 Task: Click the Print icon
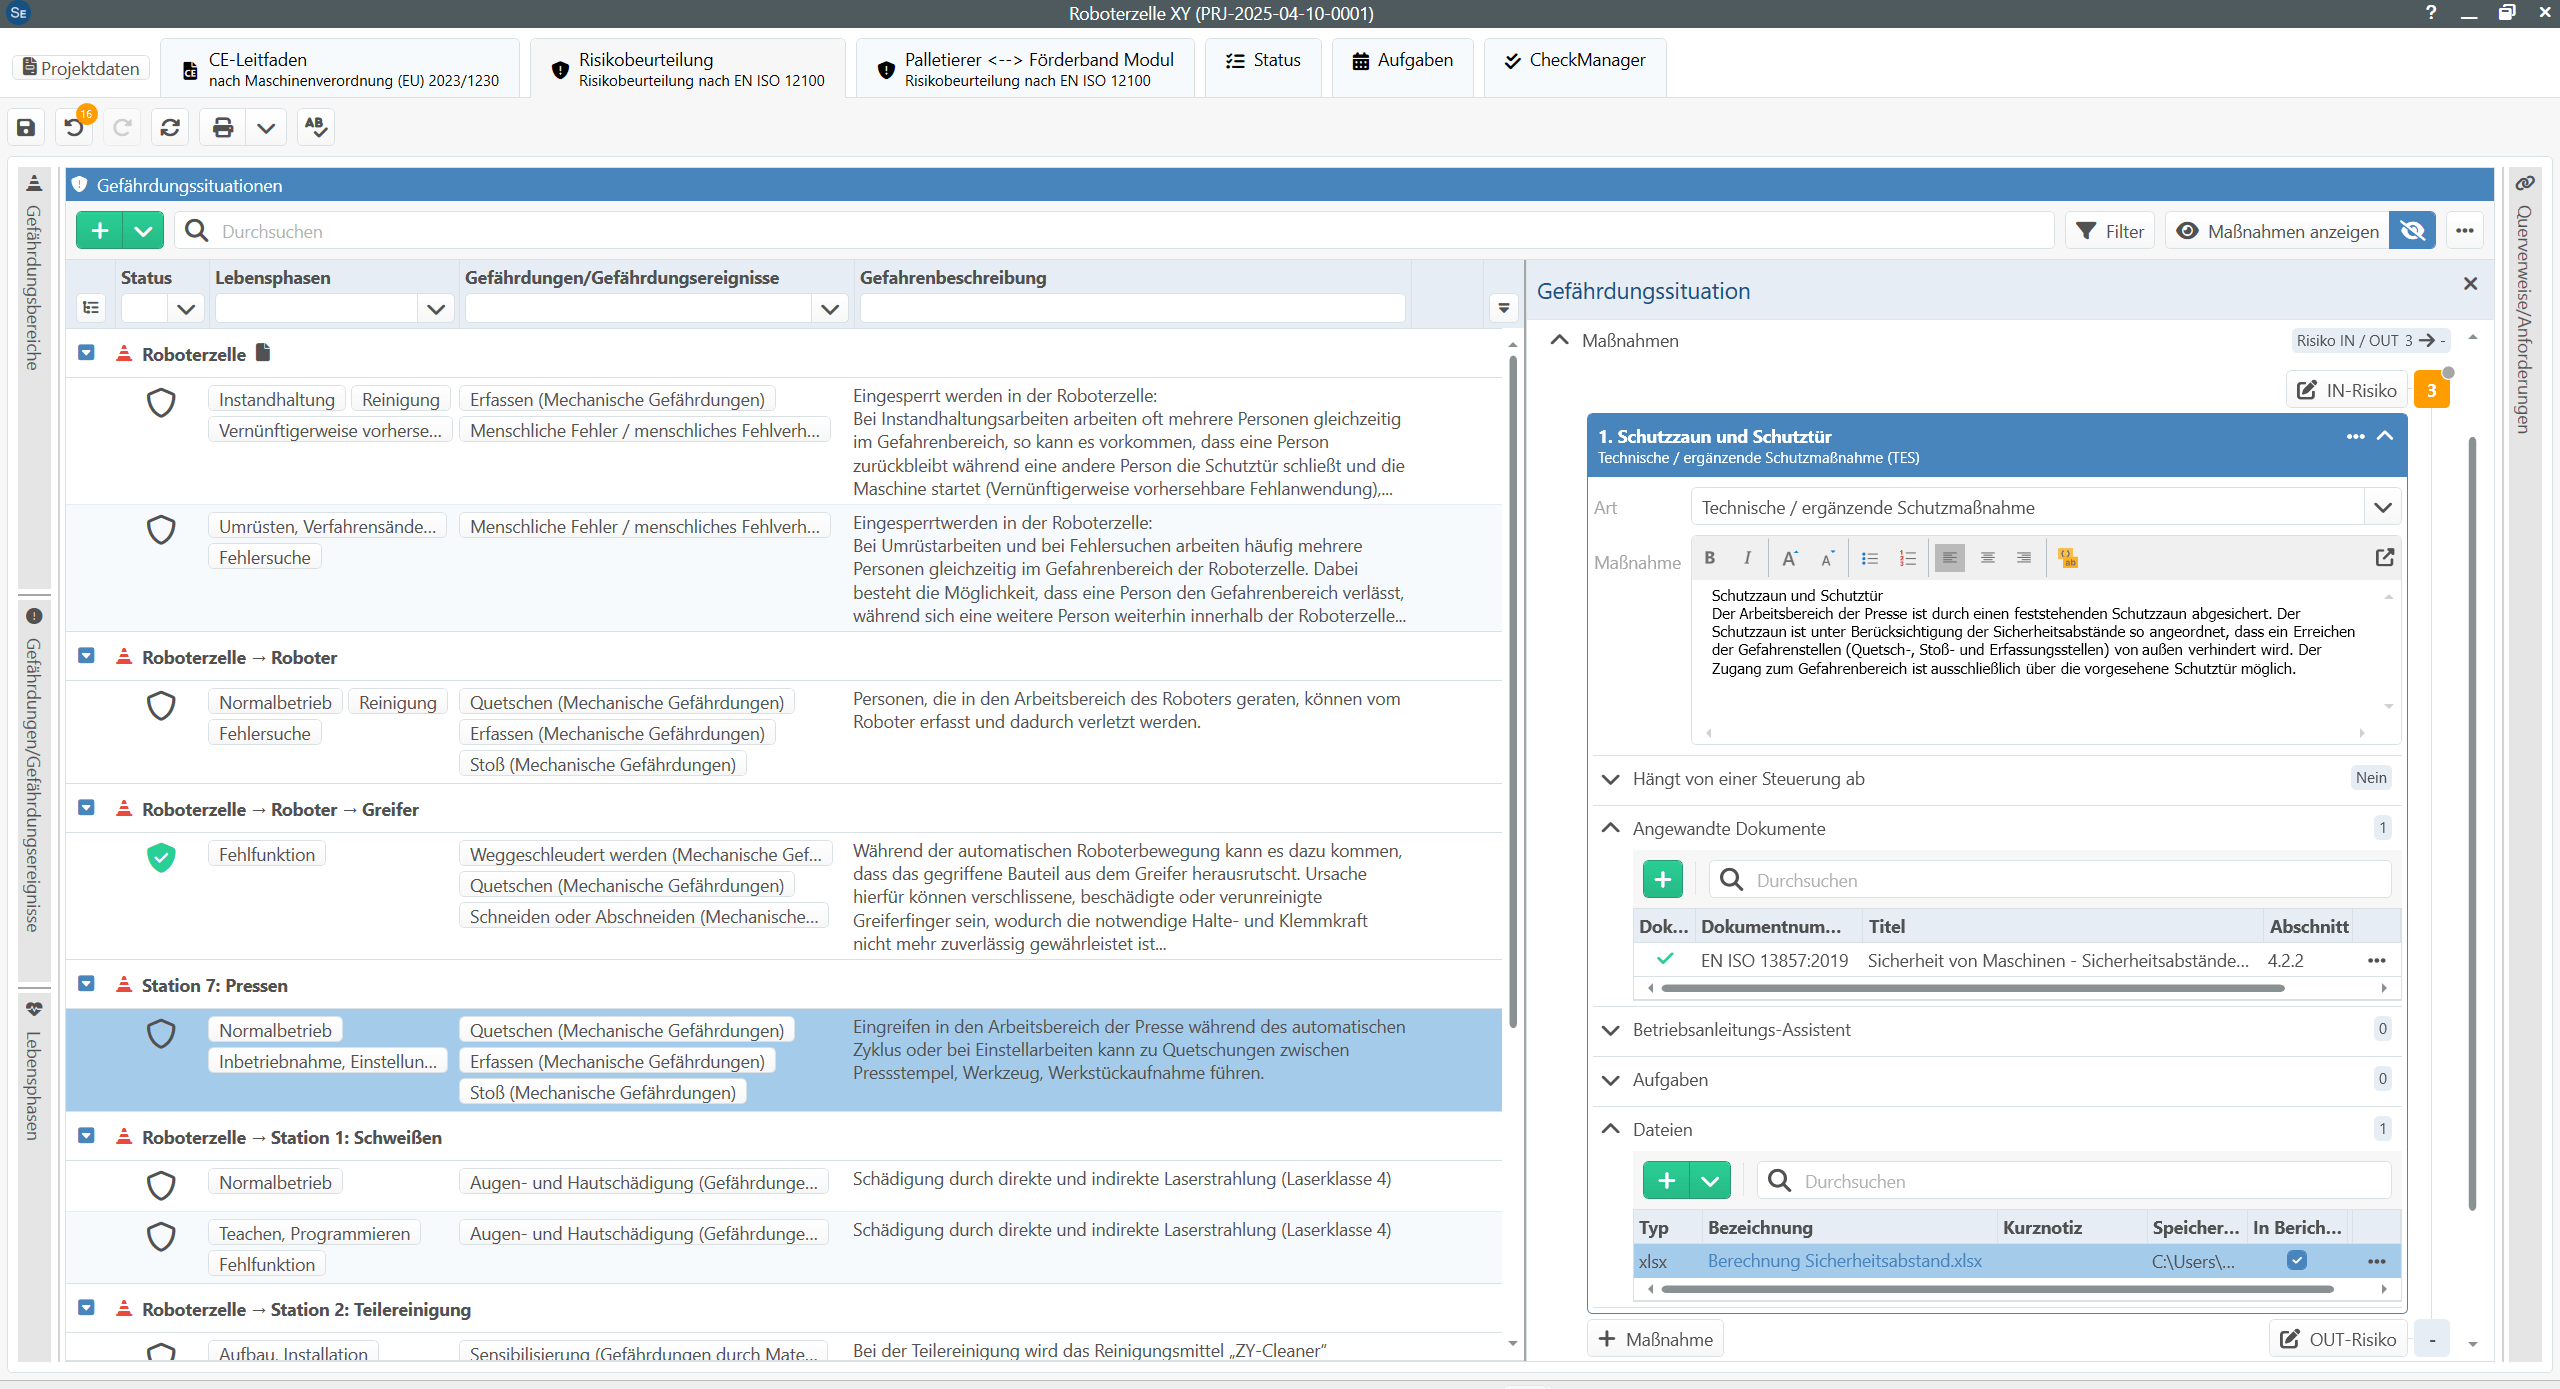(x=223, y=127)
